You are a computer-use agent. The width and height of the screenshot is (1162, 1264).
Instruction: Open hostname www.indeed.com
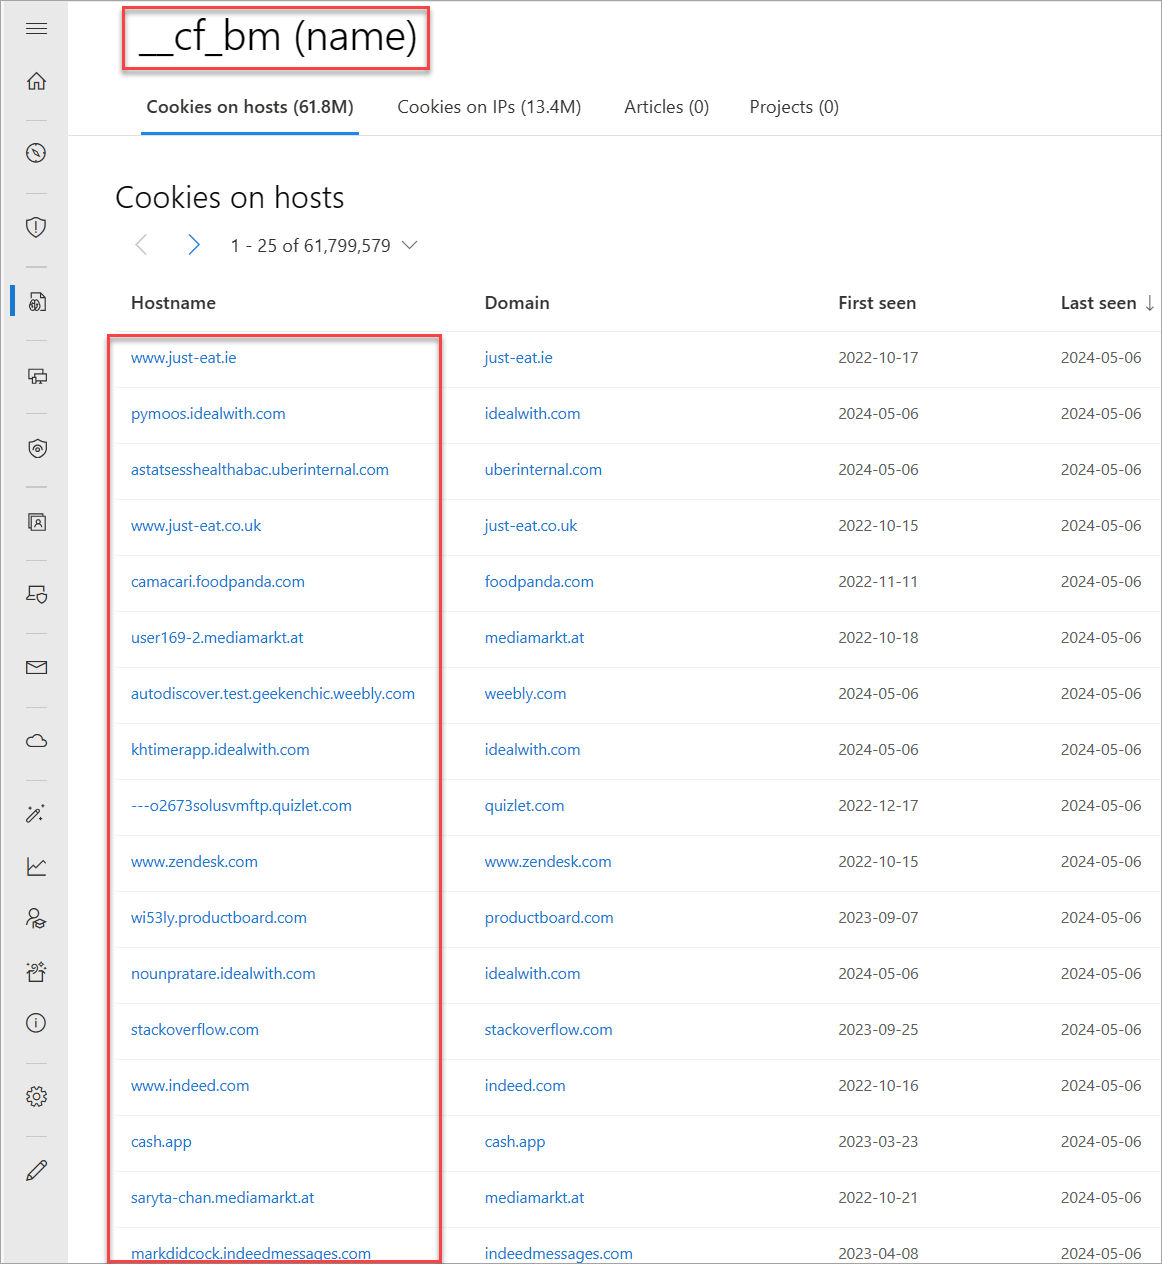tap(190, 1086)
